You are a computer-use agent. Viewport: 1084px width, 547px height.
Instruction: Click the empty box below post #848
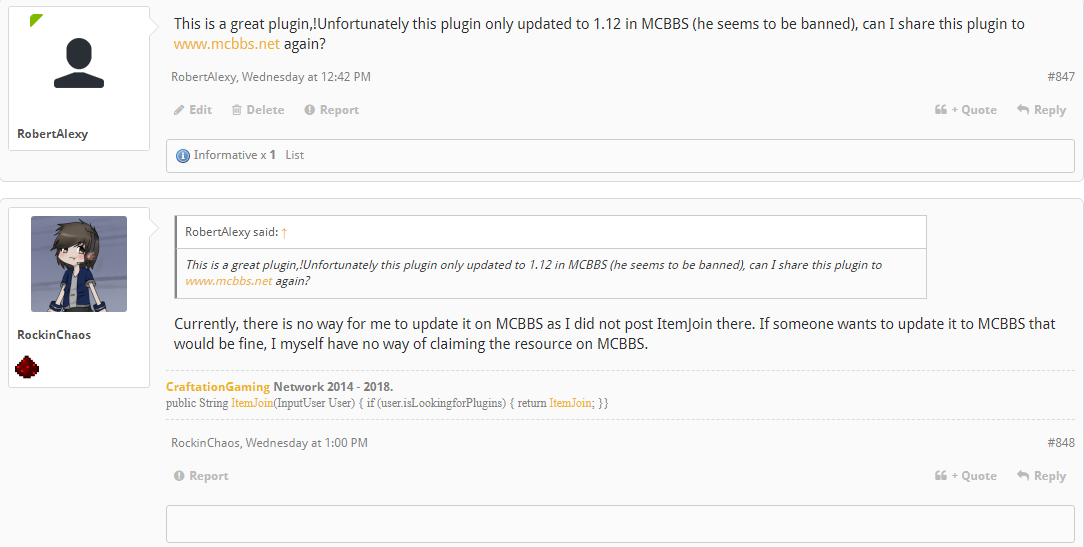[x=620, y=524]
